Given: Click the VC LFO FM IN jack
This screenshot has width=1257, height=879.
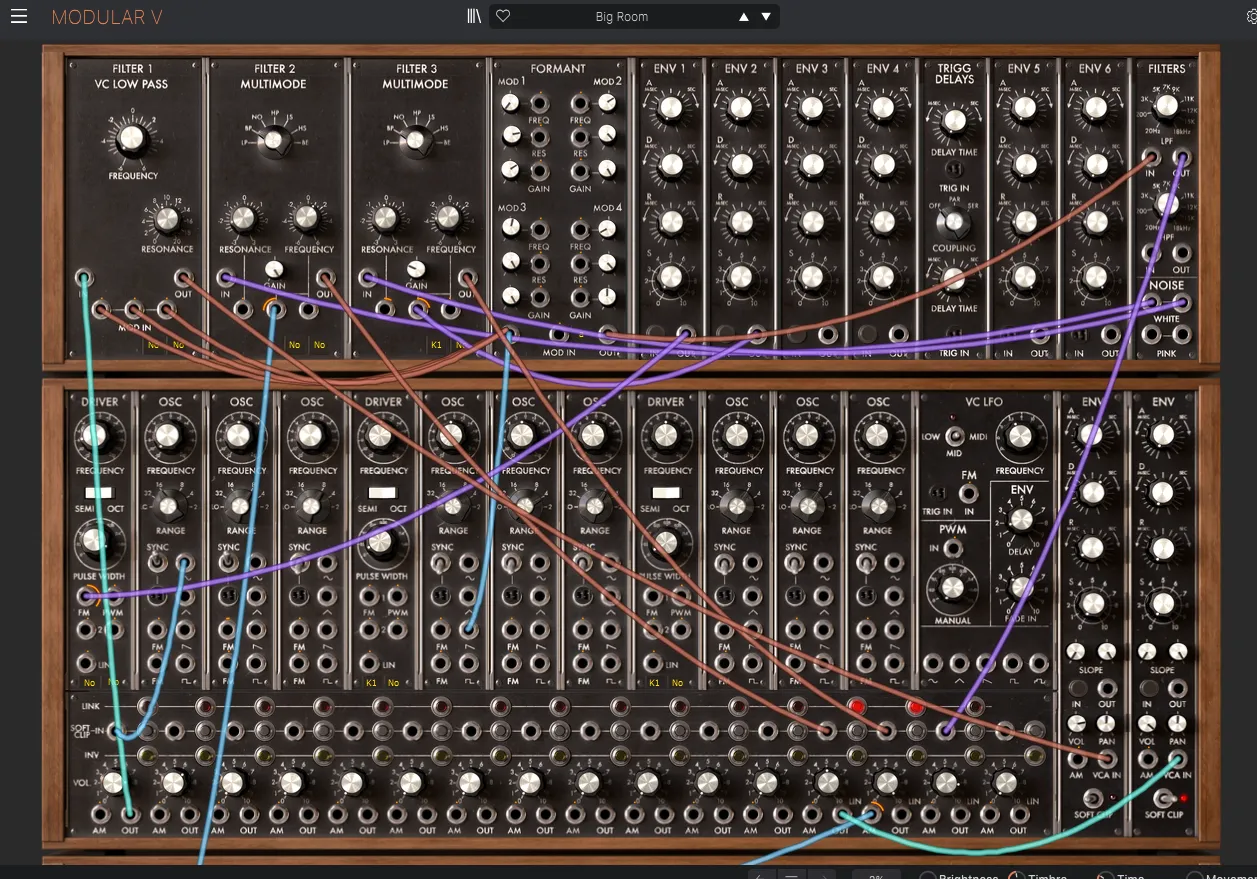Looking at the screenshot, I should point(968,493).
